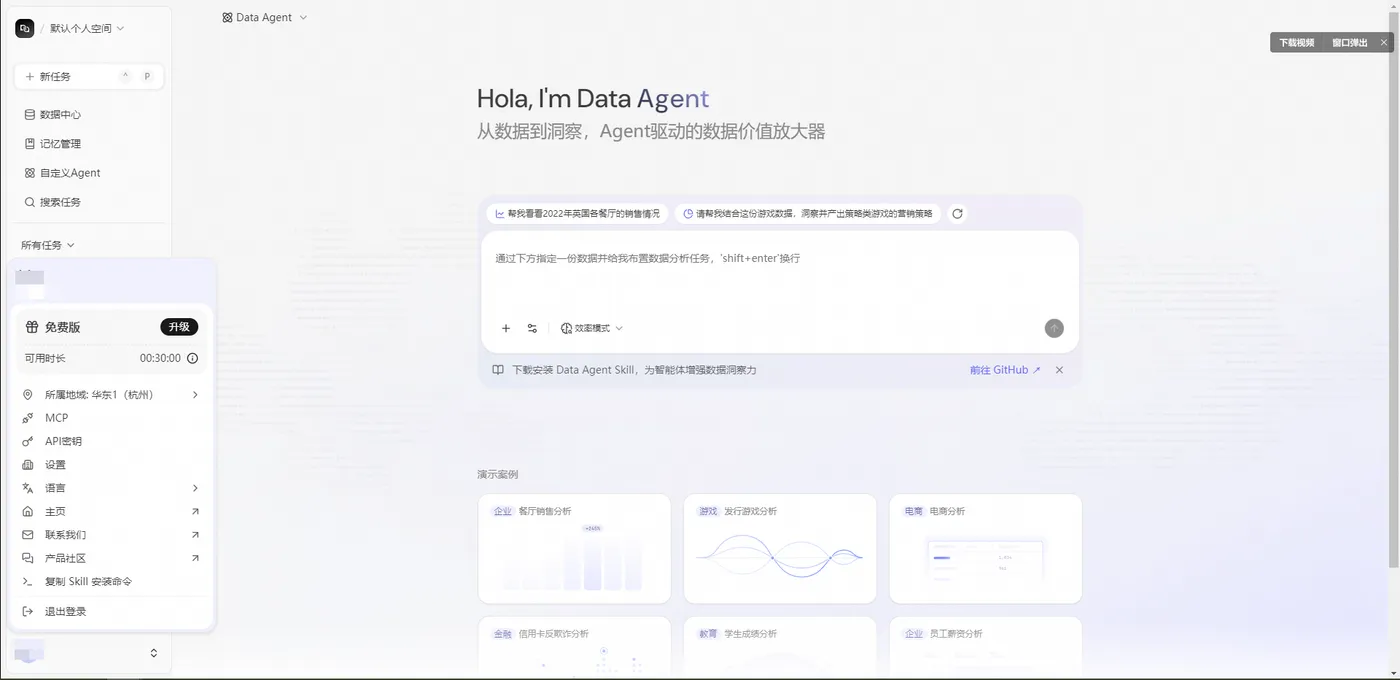The height and width of the screenshot is (680, 1400).
Task: Click the plus add-data icon in prompt box
Action: pyautogui.click(x=506, y=328)
